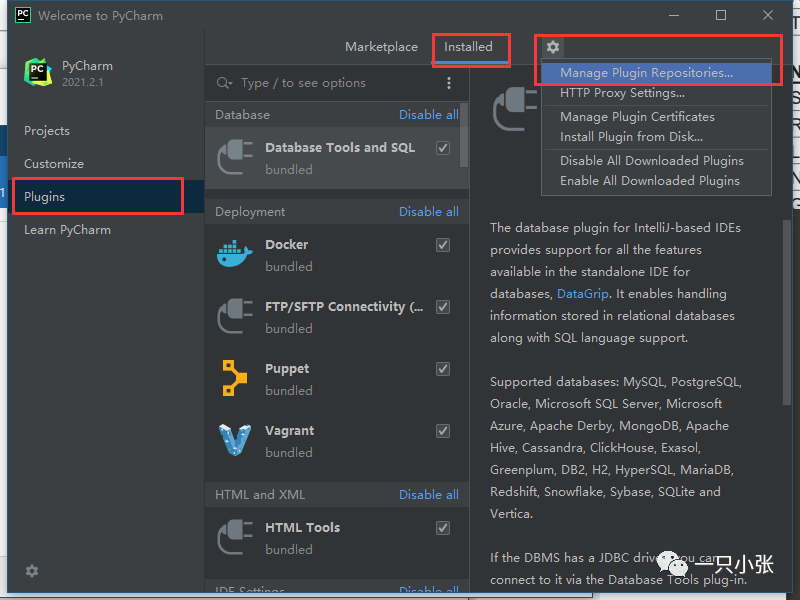This screenshot has height=600, width=800.
Task: Choose Install Plugin from Disk
Action: pos(656,137)
